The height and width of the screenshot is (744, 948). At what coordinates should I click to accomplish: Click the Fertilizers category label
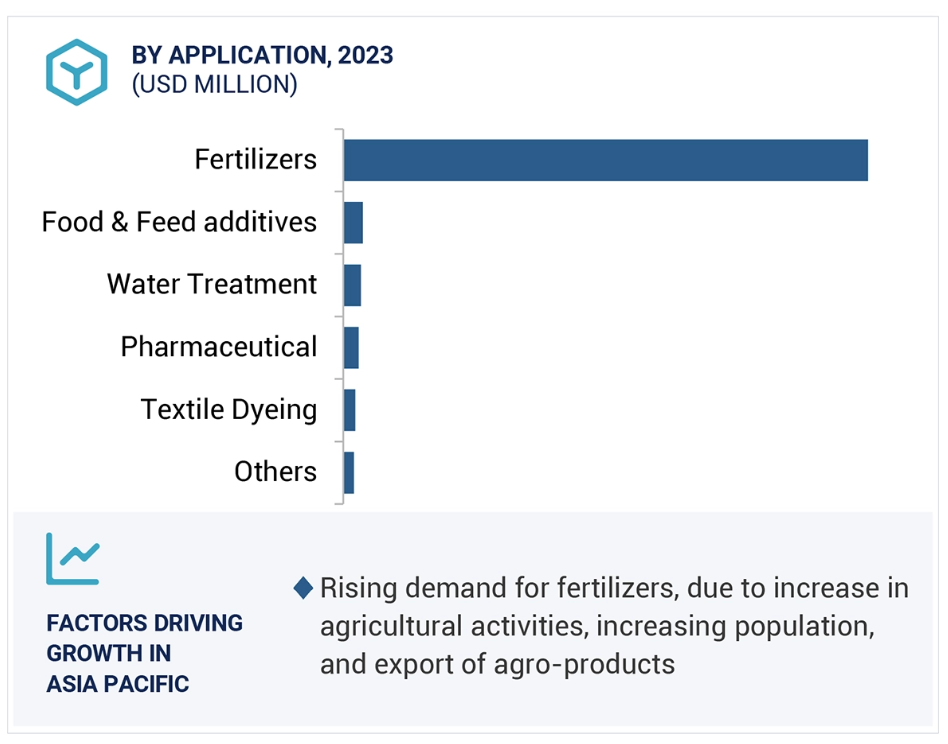point(256,160)
